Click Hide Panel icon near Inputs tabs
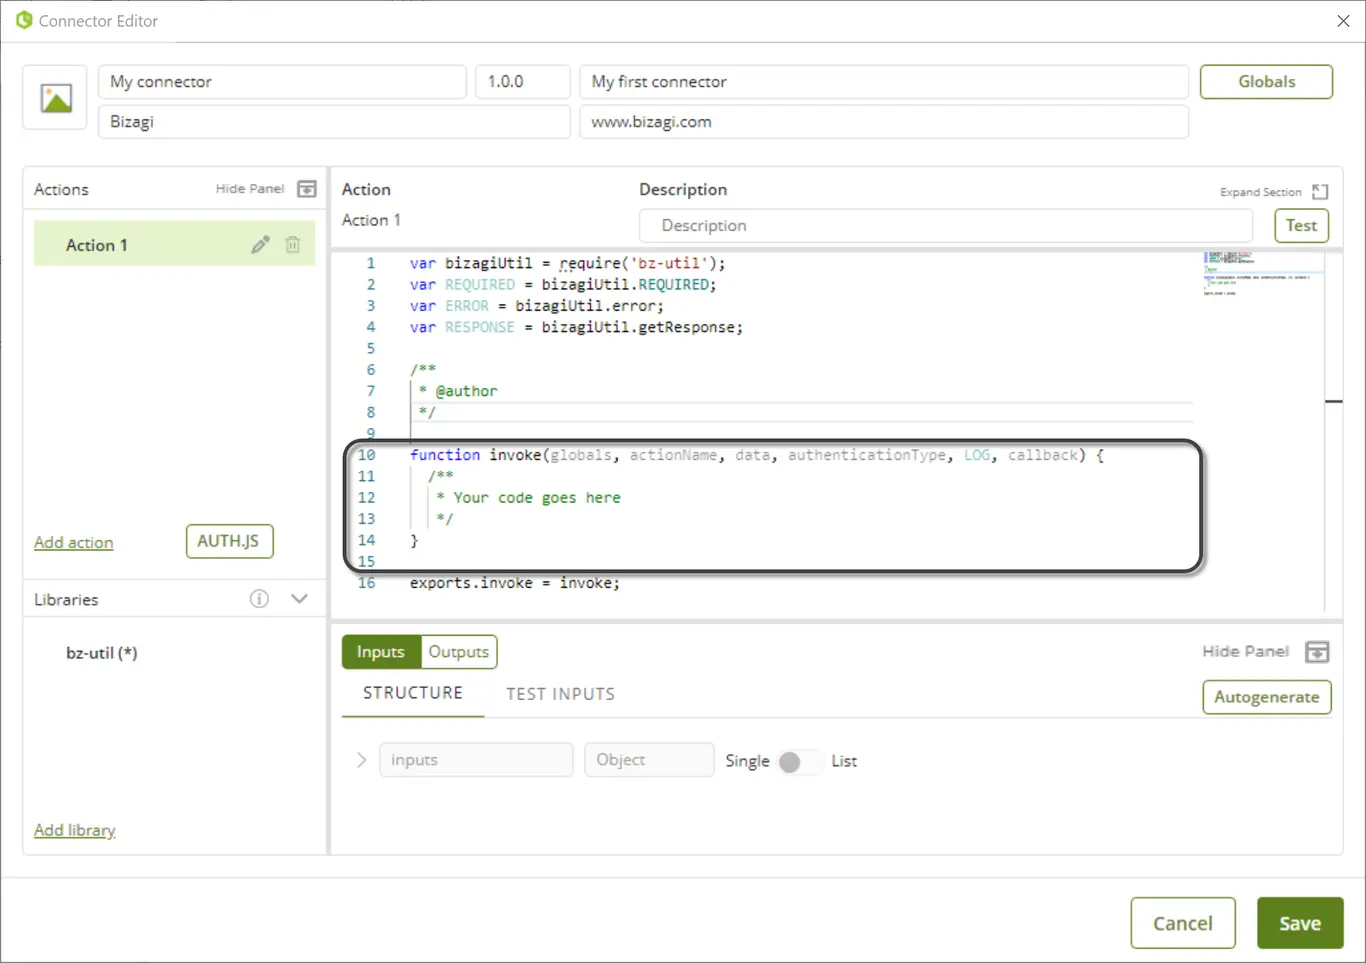Screen dimensions: 1366x963 [x=1317, y=652]
